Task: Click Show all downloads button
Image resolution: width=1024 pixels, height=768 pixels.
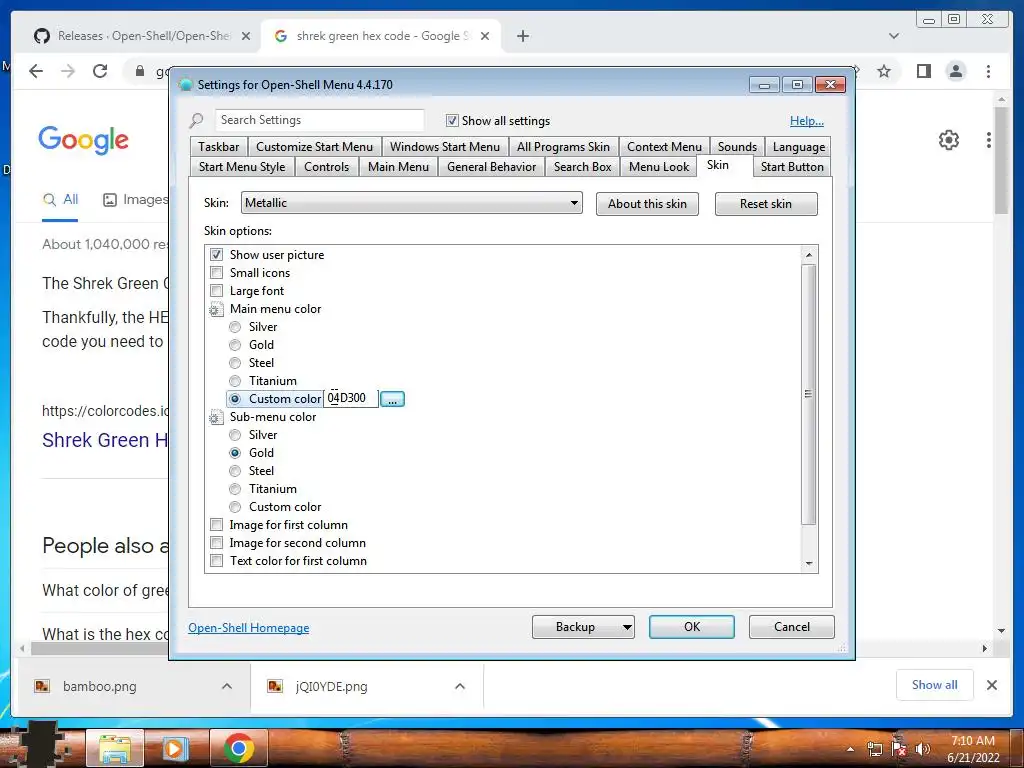Action: [x=935, y=685]
